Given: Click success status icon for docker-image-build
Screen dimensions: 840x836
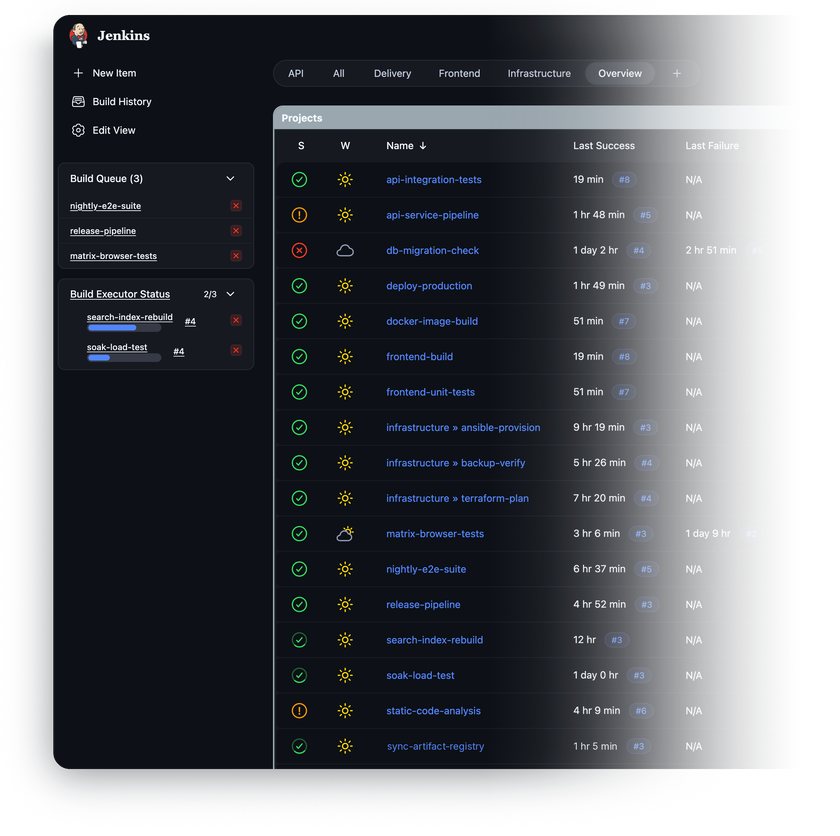Looking at the screenshot, I should pos(299,321).
